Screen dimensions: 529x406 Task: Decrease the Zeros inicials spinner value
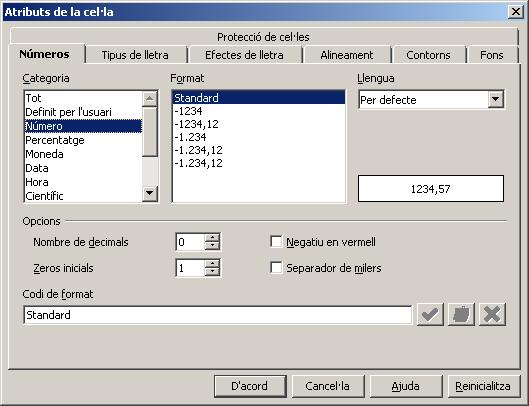(212, 272)
